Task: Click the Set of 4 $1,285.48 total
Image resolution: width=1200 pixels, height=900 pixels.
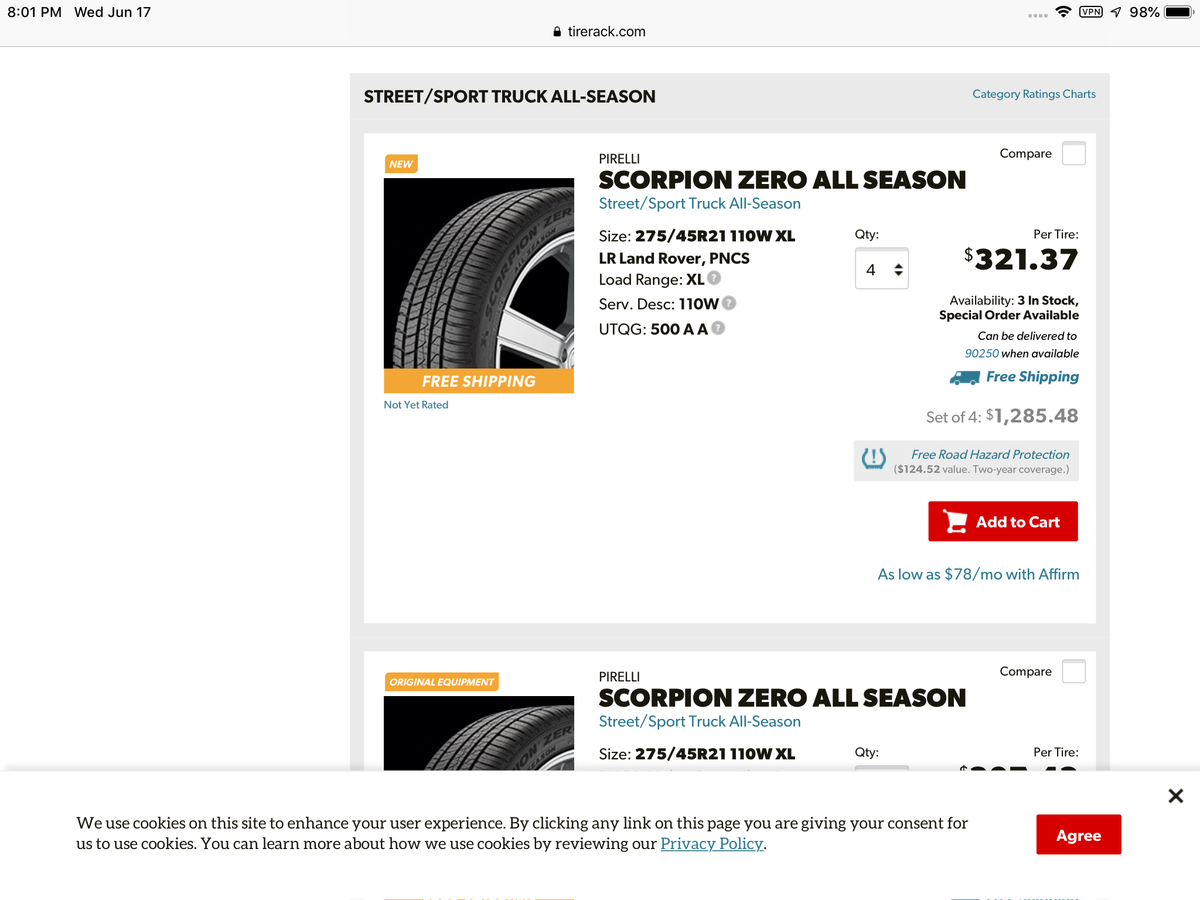Action: [1002, 416]
